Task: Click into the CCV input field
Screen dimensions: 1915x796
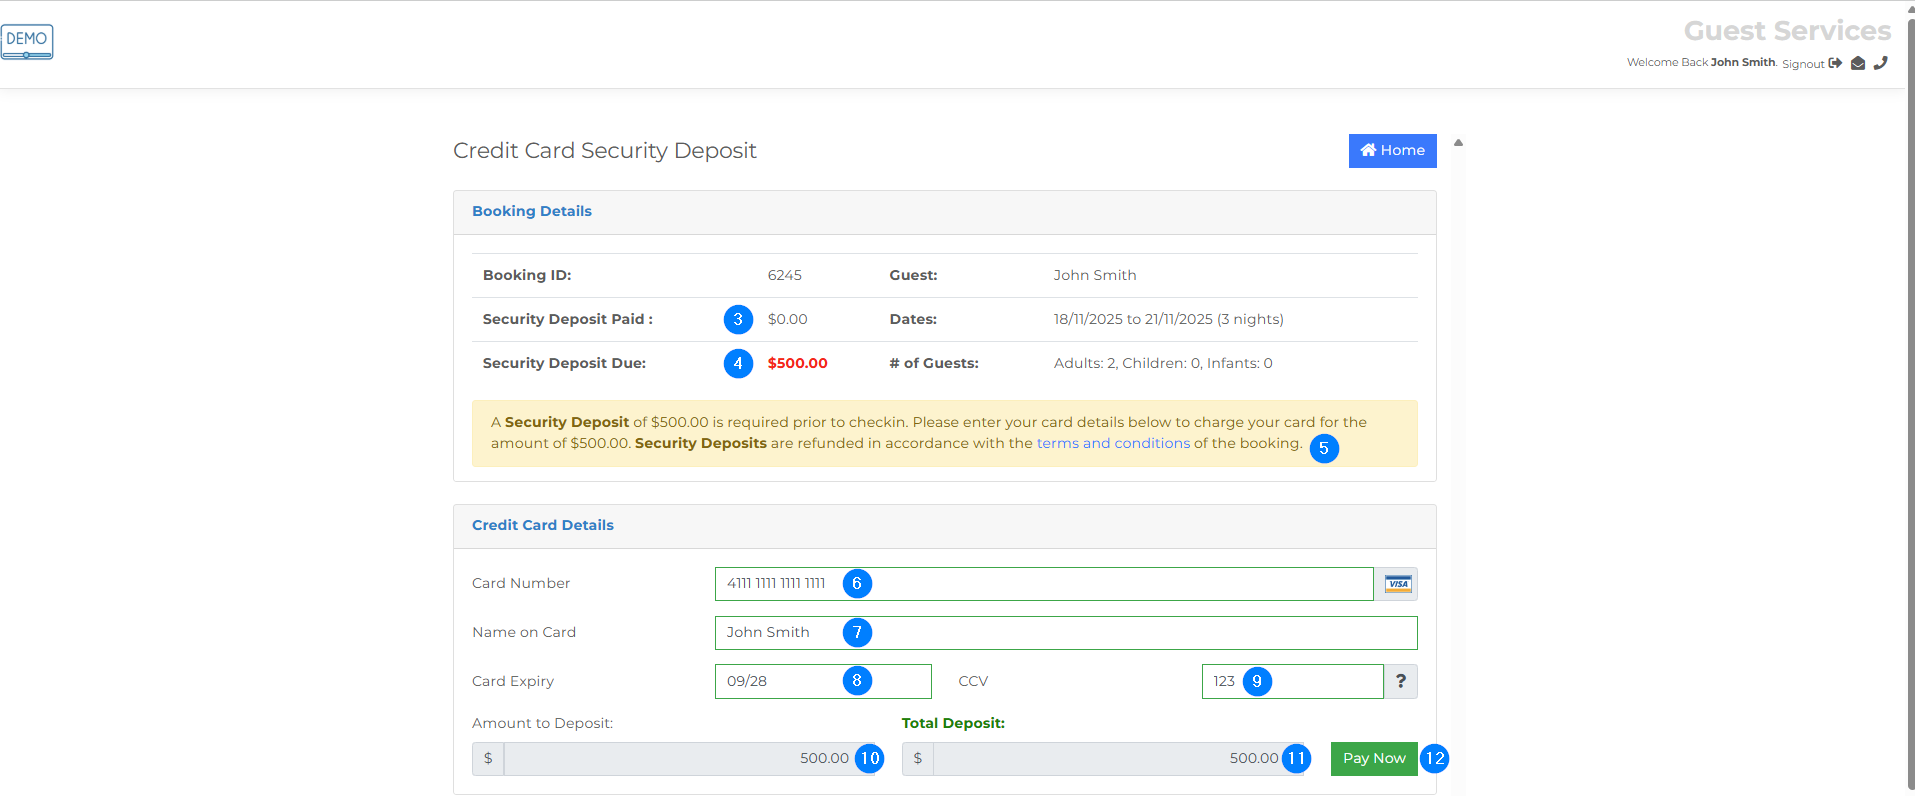Action: tap(1320, 682)
